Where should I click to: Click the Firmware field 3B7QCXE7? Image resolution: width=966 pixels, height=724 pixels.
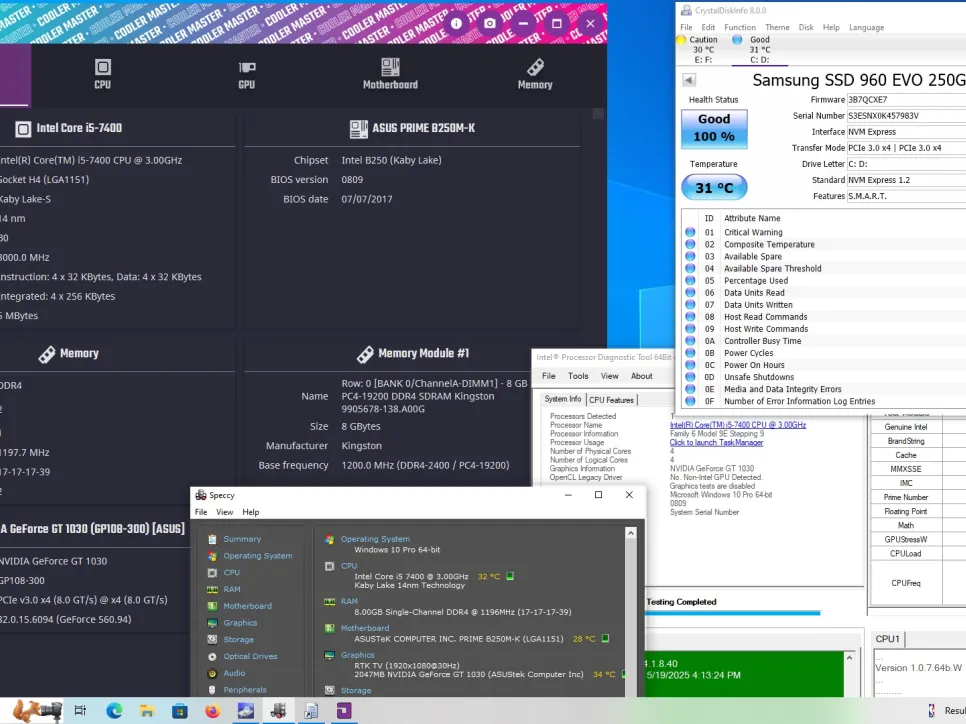click(x=906, y=100)
